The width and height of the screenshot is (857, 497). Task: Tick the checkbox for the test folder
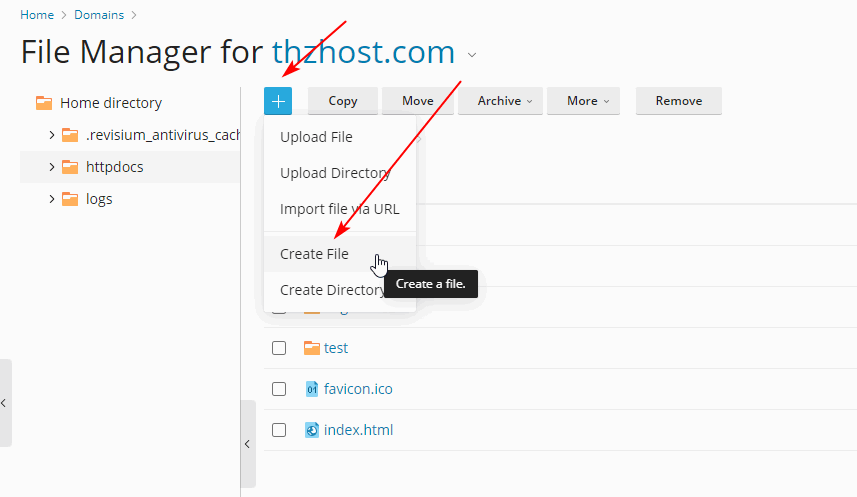tap(279, 348)
